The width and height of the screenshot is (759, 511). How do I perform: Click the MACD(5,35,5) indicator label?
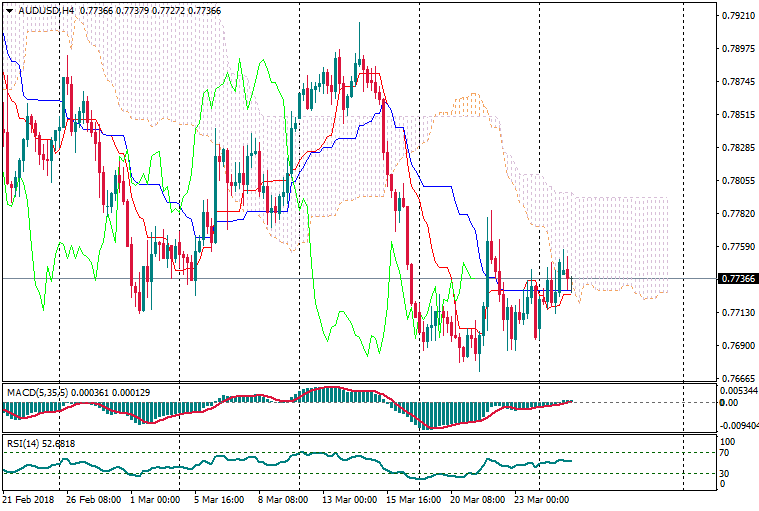click(x=37, y=391)
